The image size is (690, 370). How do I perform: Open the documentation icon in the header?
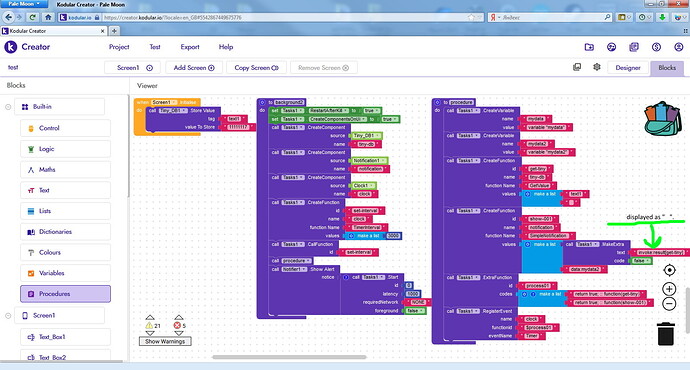pos(634,47)
